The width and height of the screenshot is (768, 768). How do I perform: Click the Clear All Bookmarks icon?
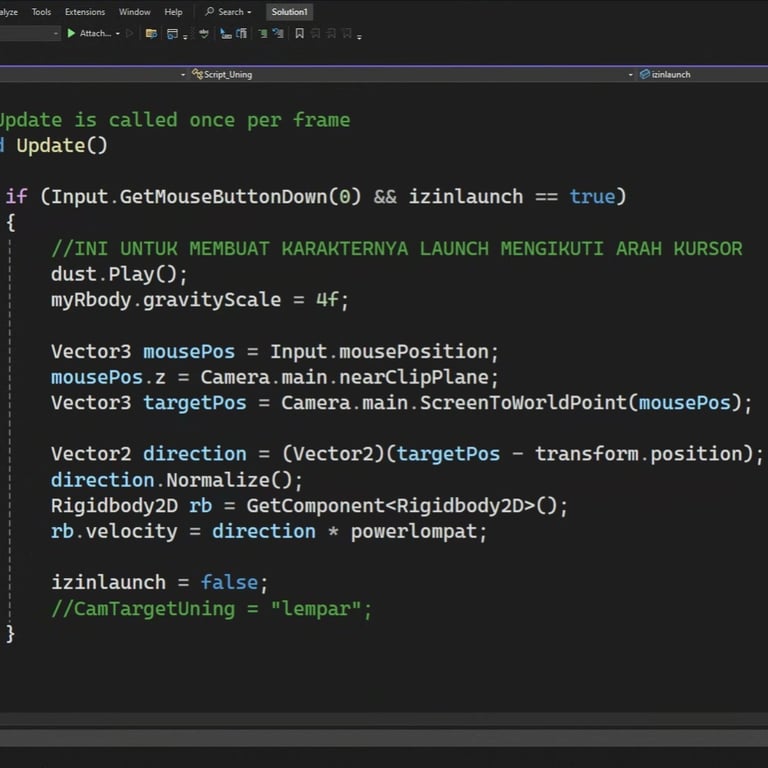(347, 33)
